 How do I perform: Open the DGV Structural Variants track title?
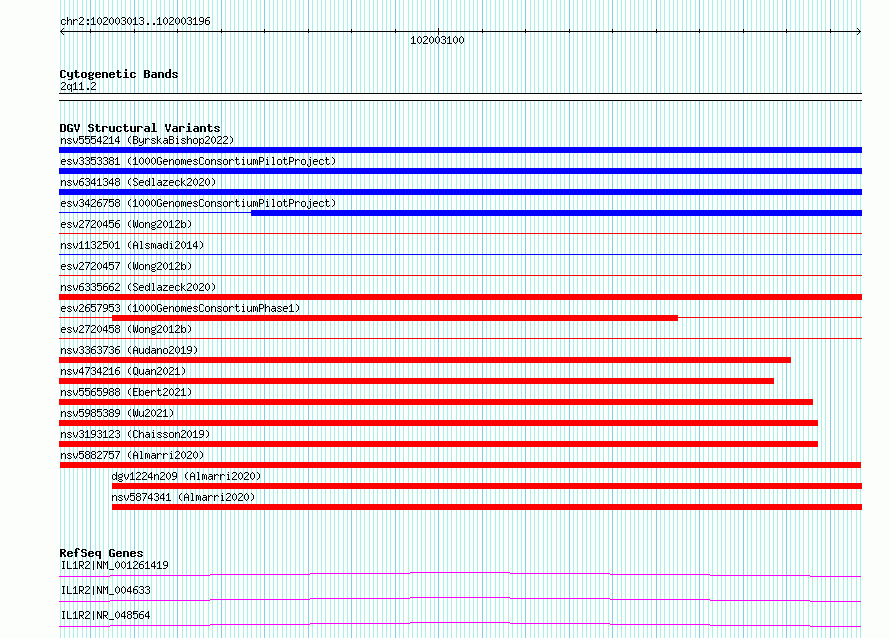[140, 128]
